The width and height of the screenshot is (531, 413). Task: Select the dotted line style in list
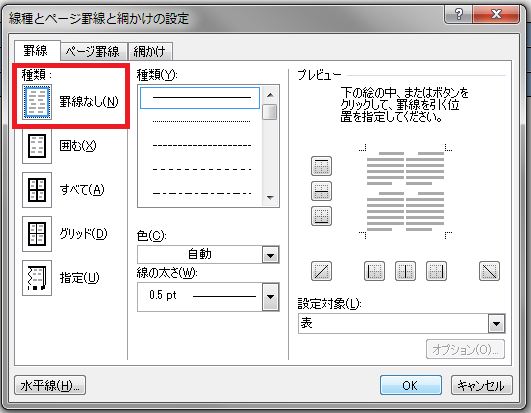(x=201, y=121)
